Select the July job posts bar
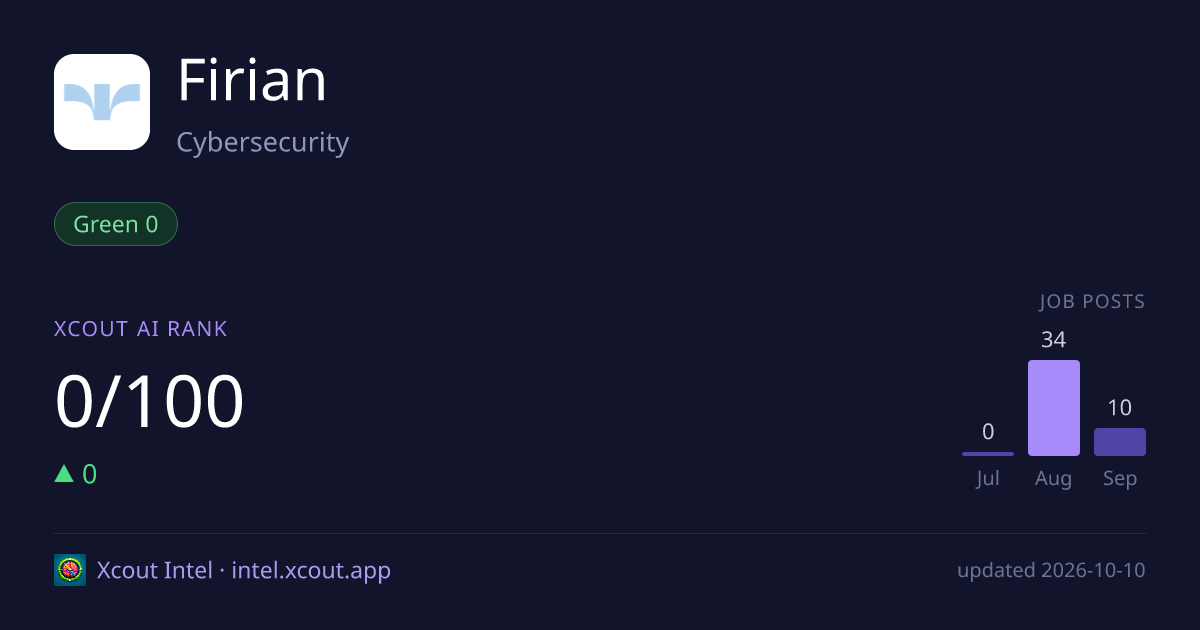 [x=988, y=454]
